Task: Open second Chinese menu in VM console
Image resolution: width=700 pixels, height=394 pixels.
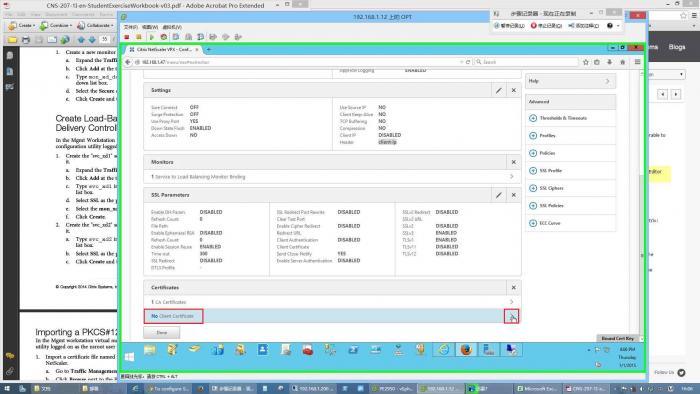Action: 150,27
